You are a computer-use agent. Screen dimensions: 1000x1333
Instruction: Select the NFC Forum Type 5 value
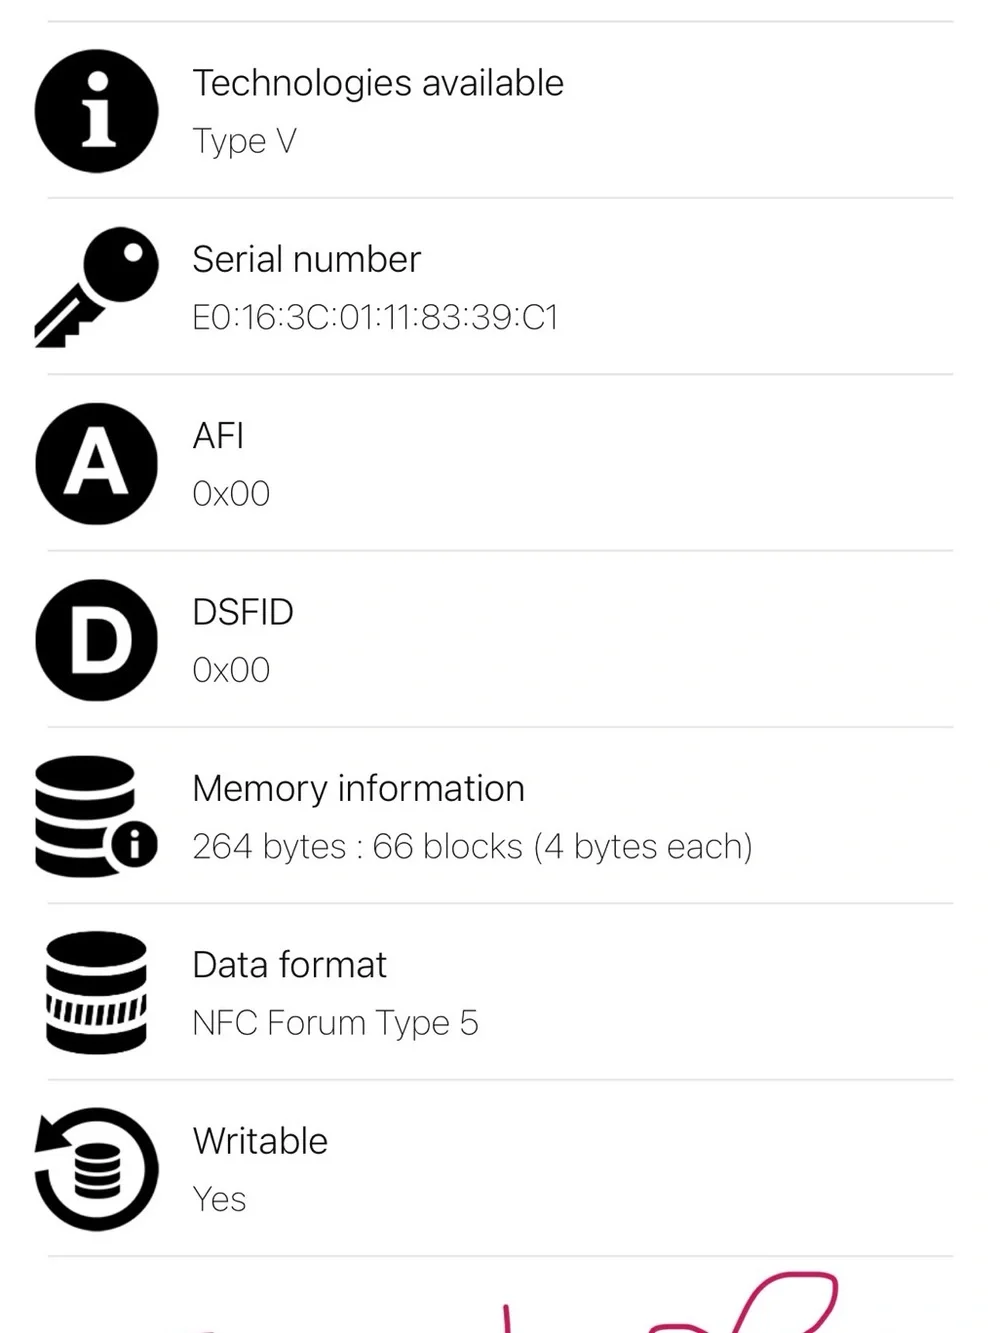[335, 1023]
